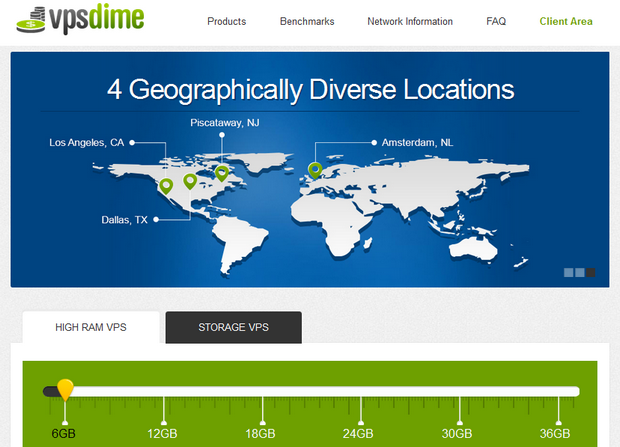Viewport: 620px width, 447px height.
Task: Click the Piscataway map pin
Action: (222, 173)
